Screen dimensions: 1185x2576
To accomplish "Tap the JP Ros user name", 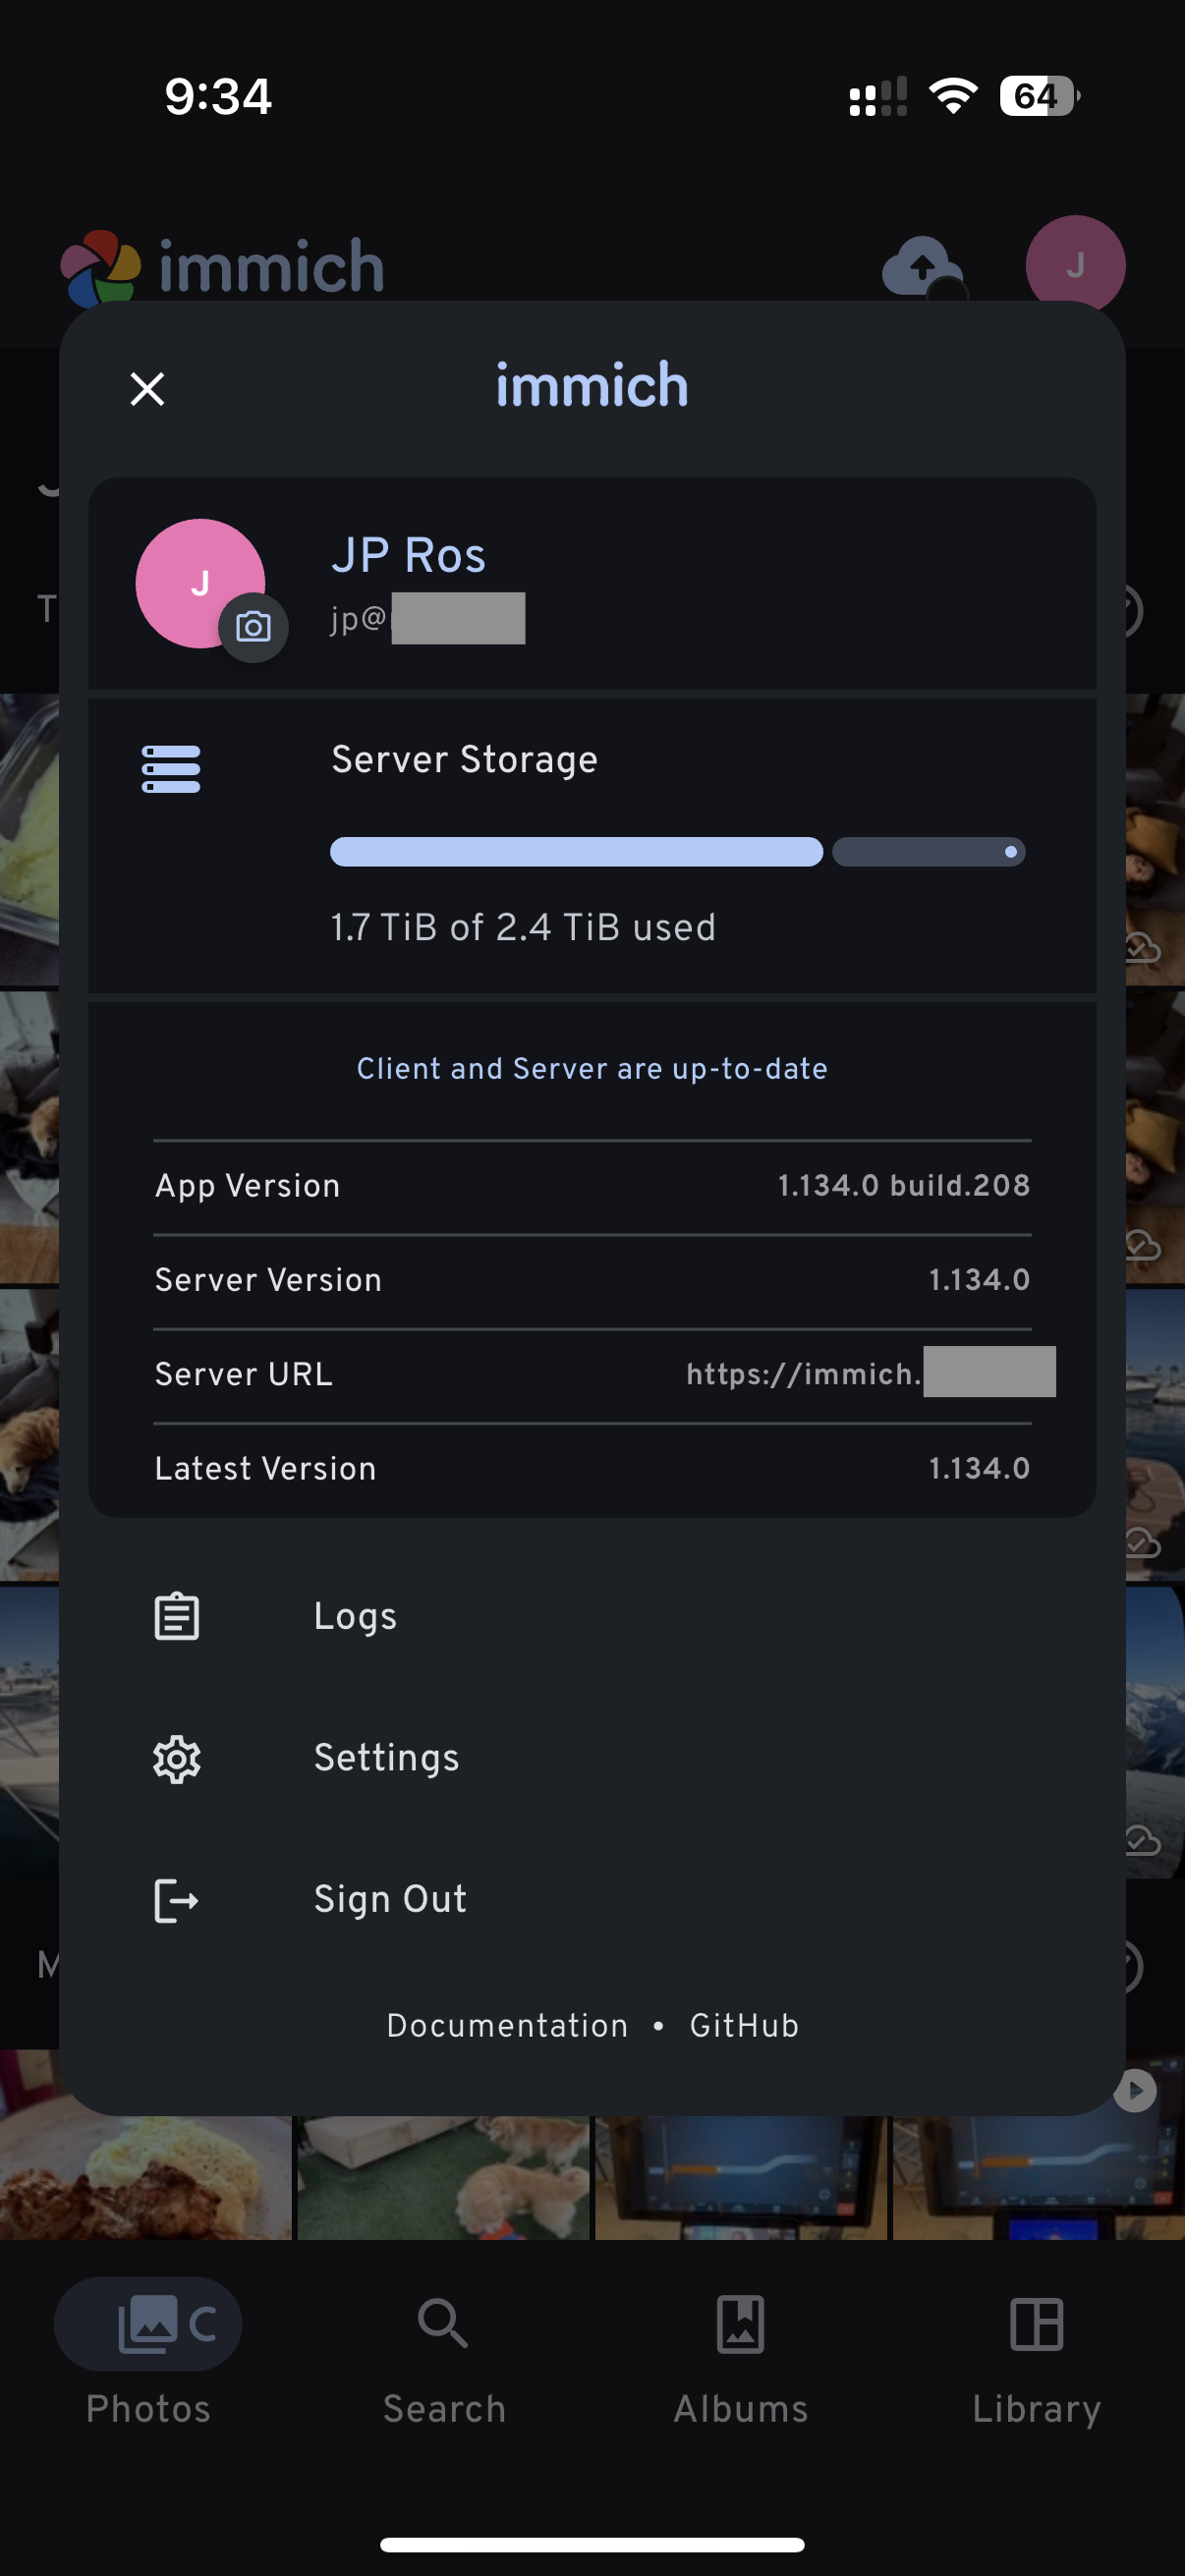I will [408, 556].
